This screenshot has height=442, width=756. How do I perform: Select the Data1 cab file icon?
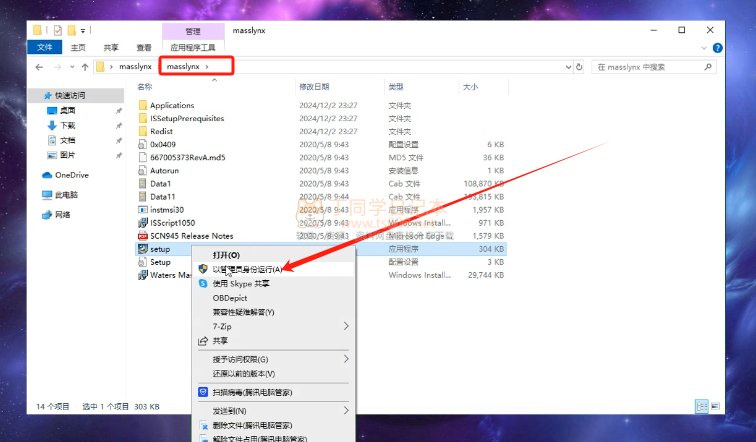pos(143,183)
